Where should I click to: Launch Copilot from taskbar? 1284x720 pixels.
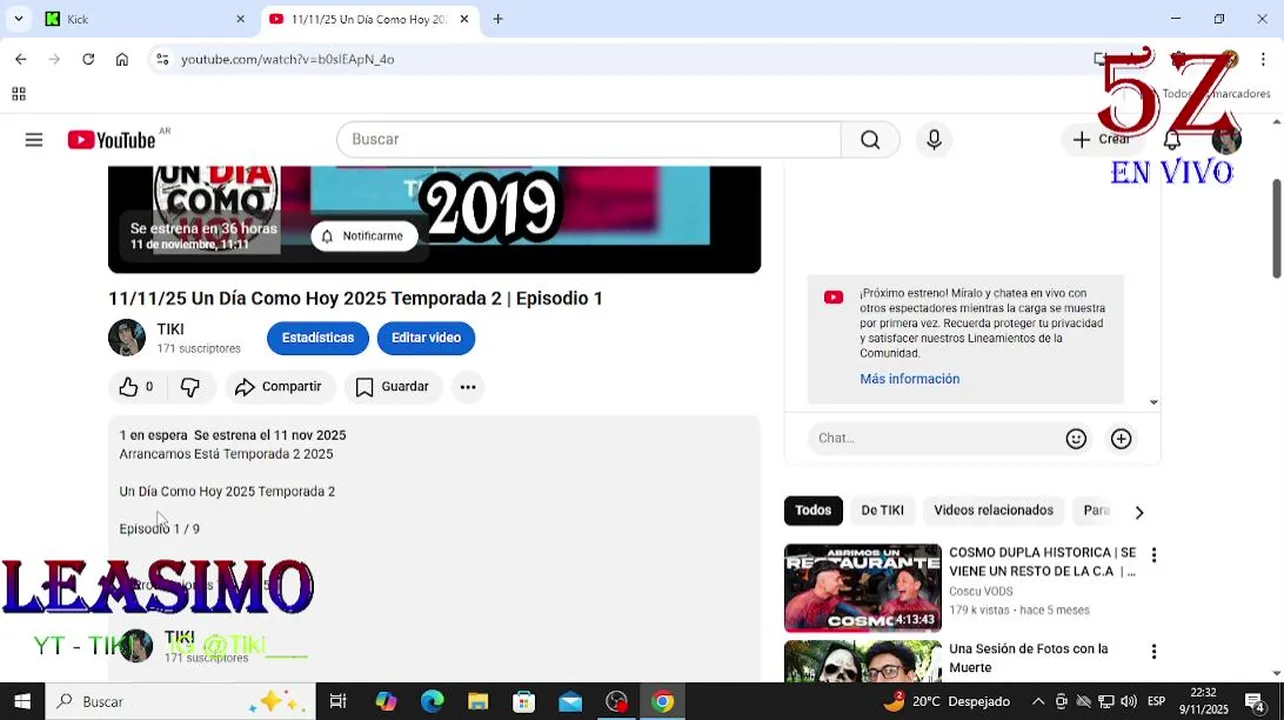click(x=385, y=702)
